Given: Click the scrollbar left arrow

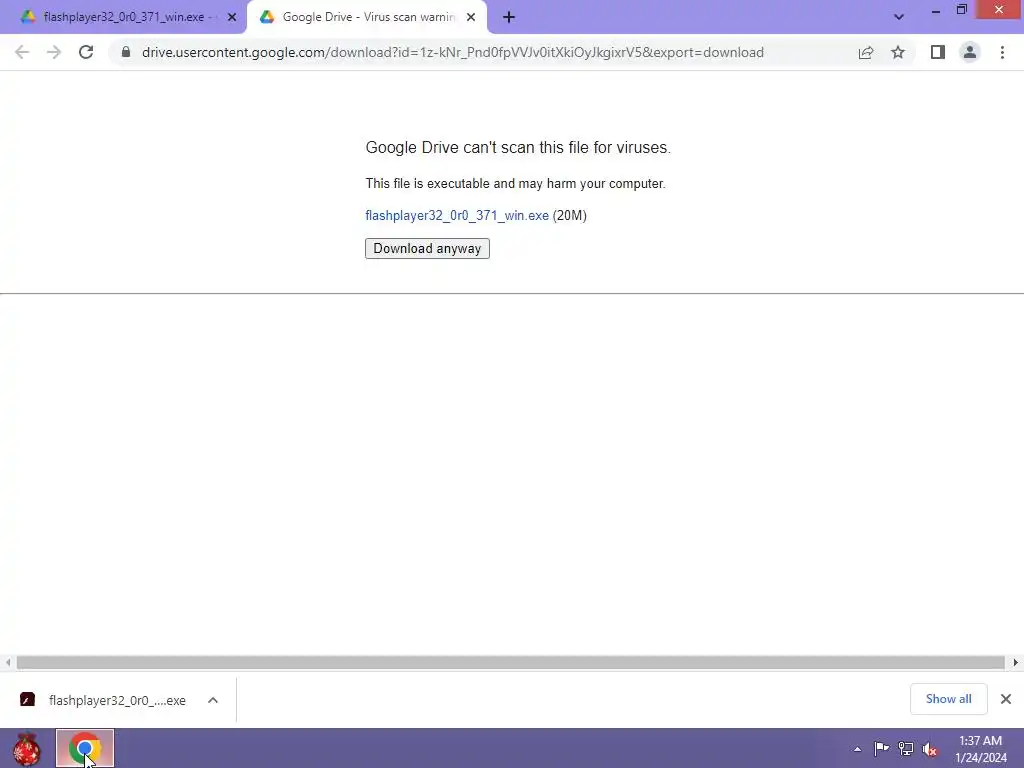Looking at the screenshot, I should coord(8,663).
